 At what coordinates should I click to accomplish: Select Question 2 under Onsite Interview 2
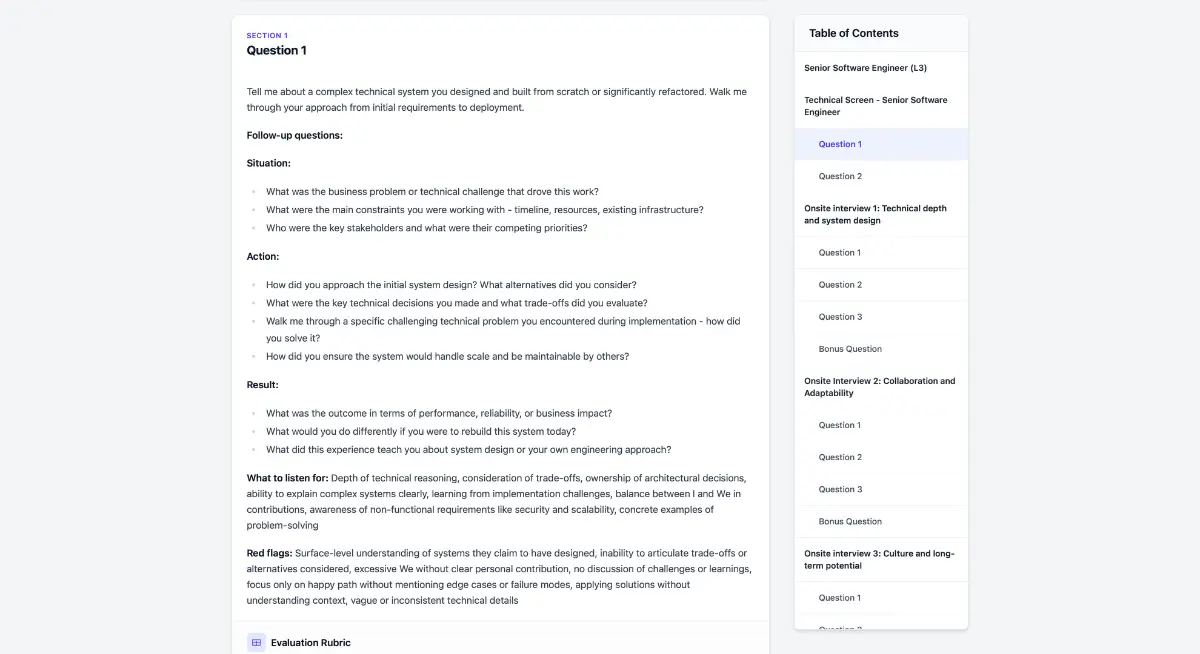point(881,457)
